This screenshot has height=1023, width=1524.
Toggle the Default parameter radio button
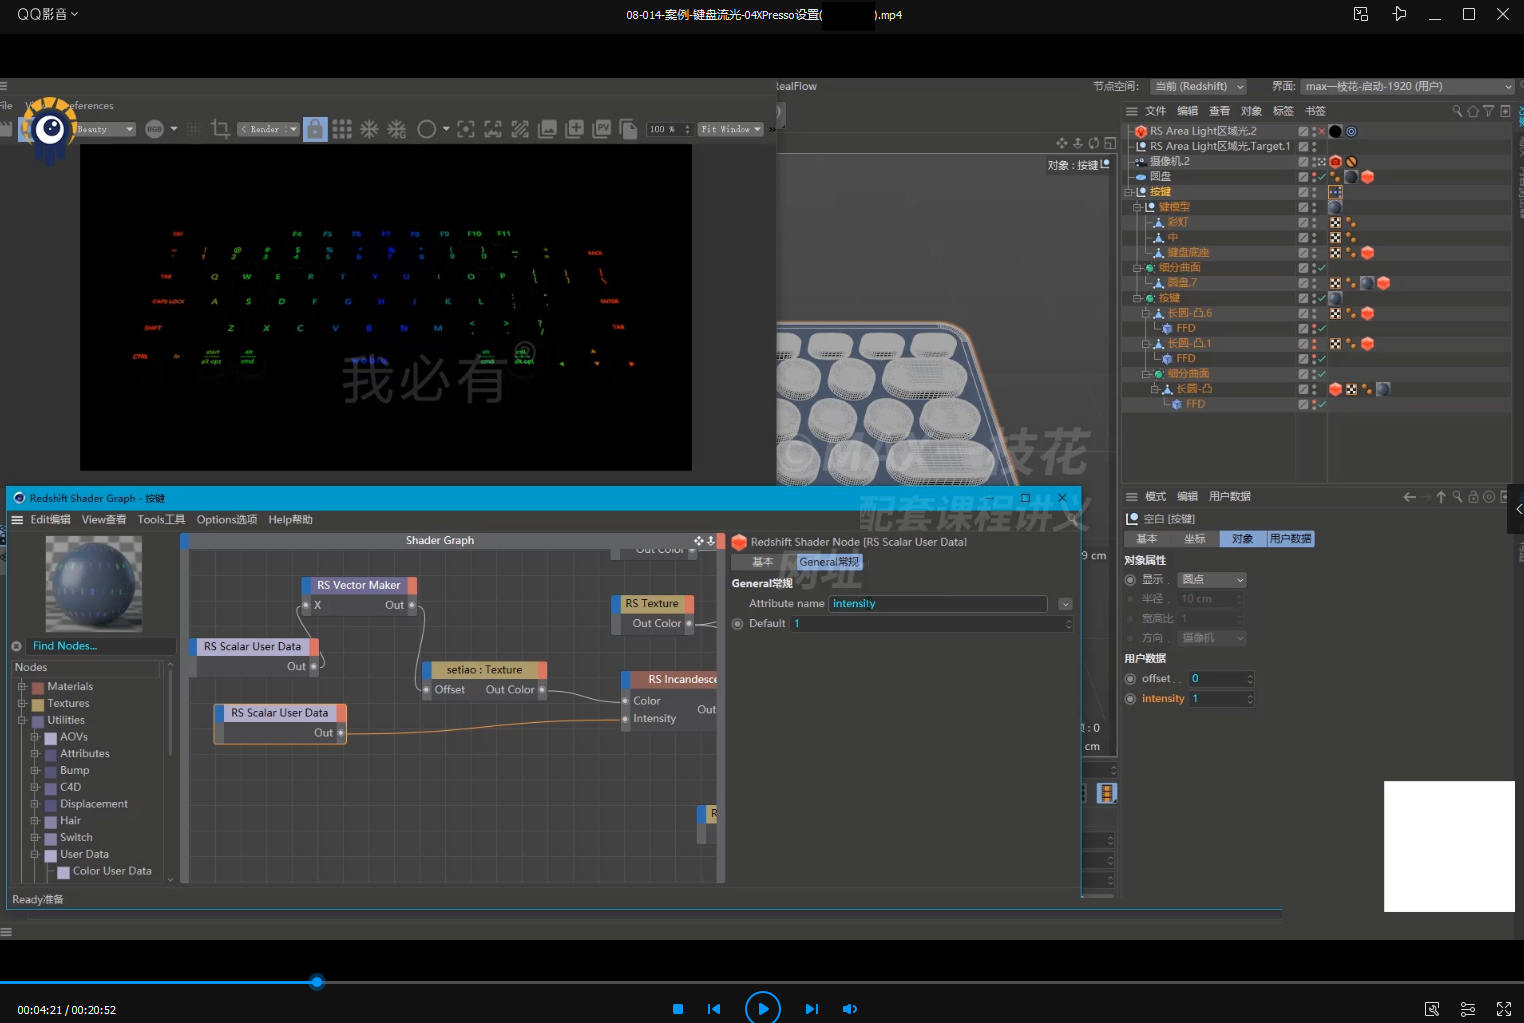(738, 624)
